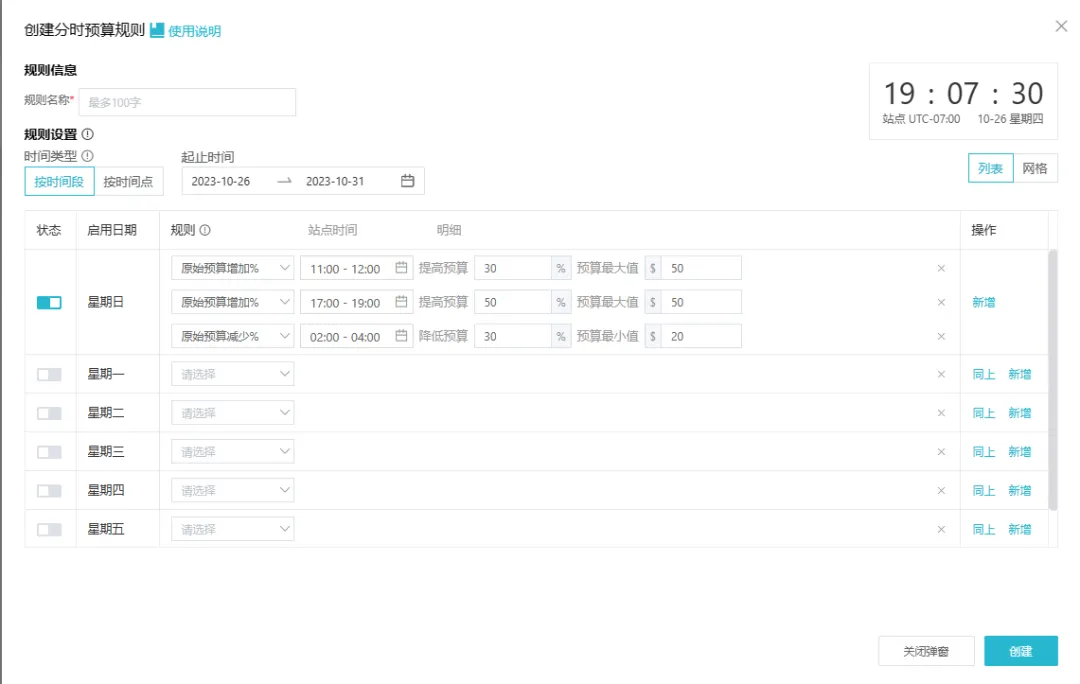Click delete X in 星期二 row

point(941,413)
